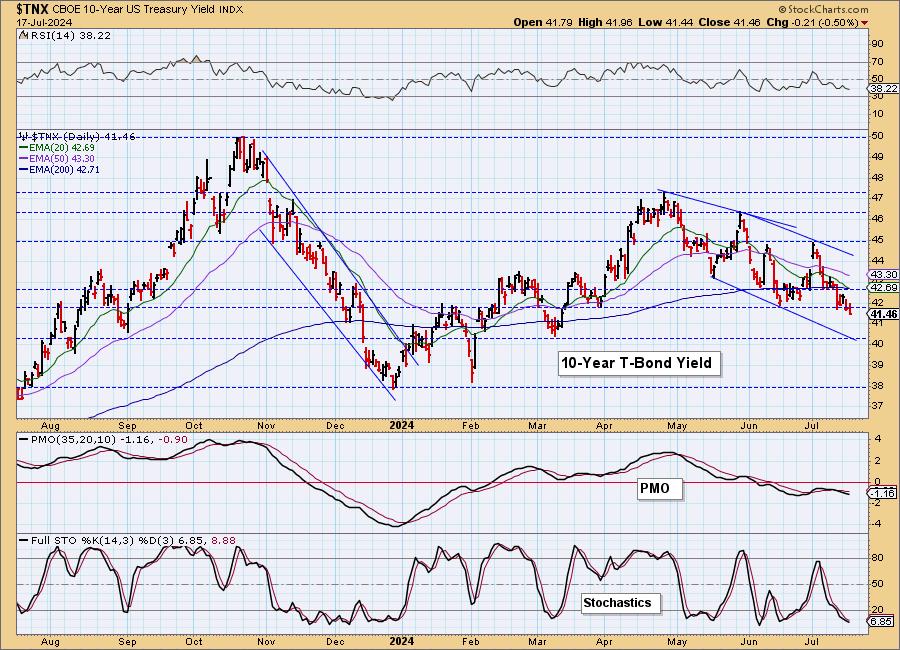Click the 49 price label on the right axis
This screenshot has height=650, width=900.
coord(877,157)
